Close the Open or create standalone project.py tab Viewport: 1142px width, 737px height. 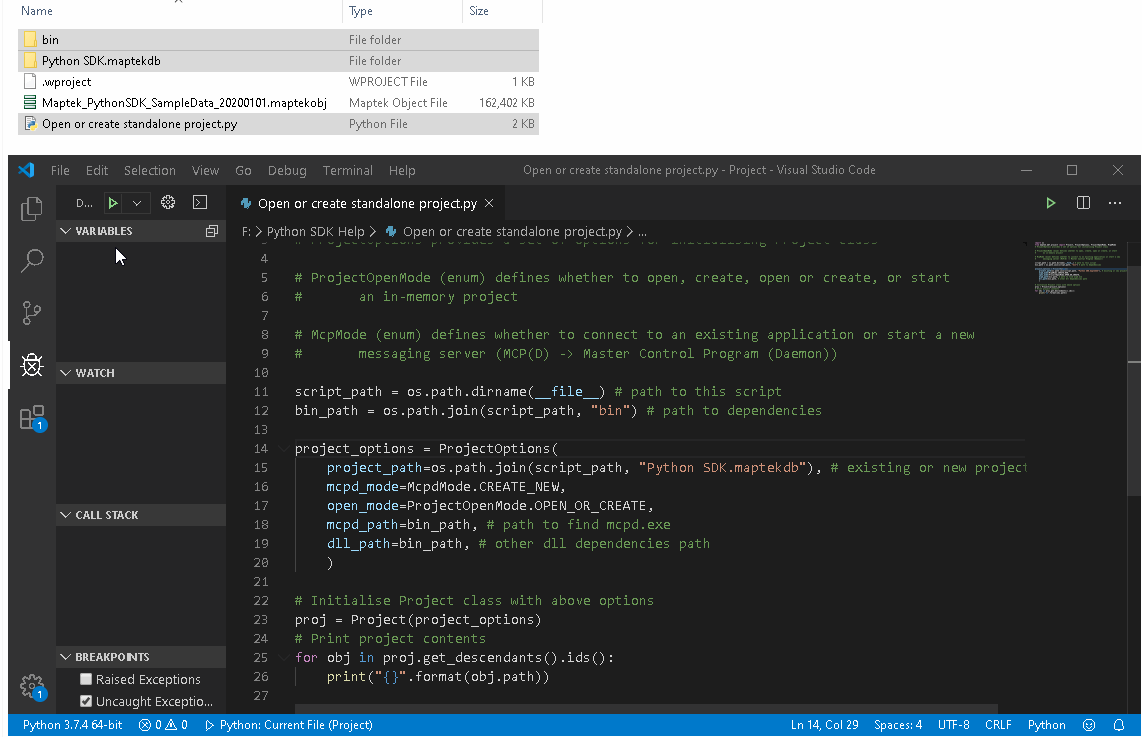[489, 203]
